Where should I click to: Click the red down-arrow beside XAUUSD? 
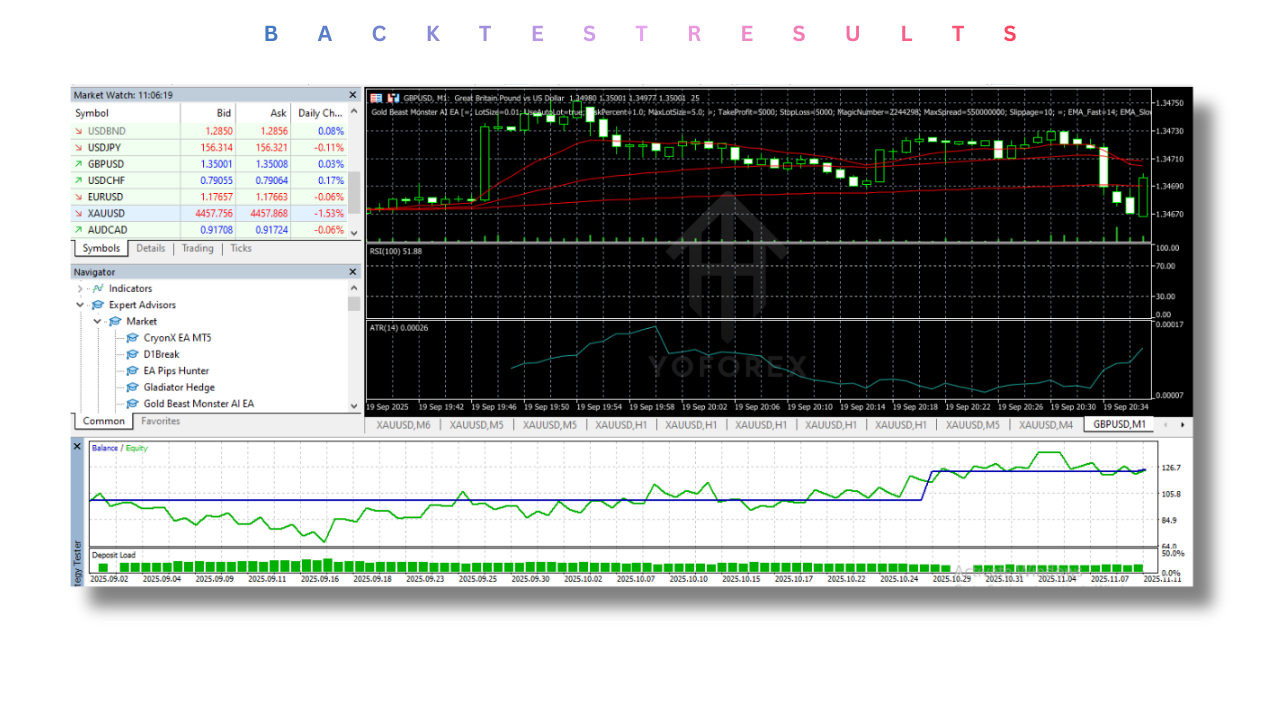[80, 213]
